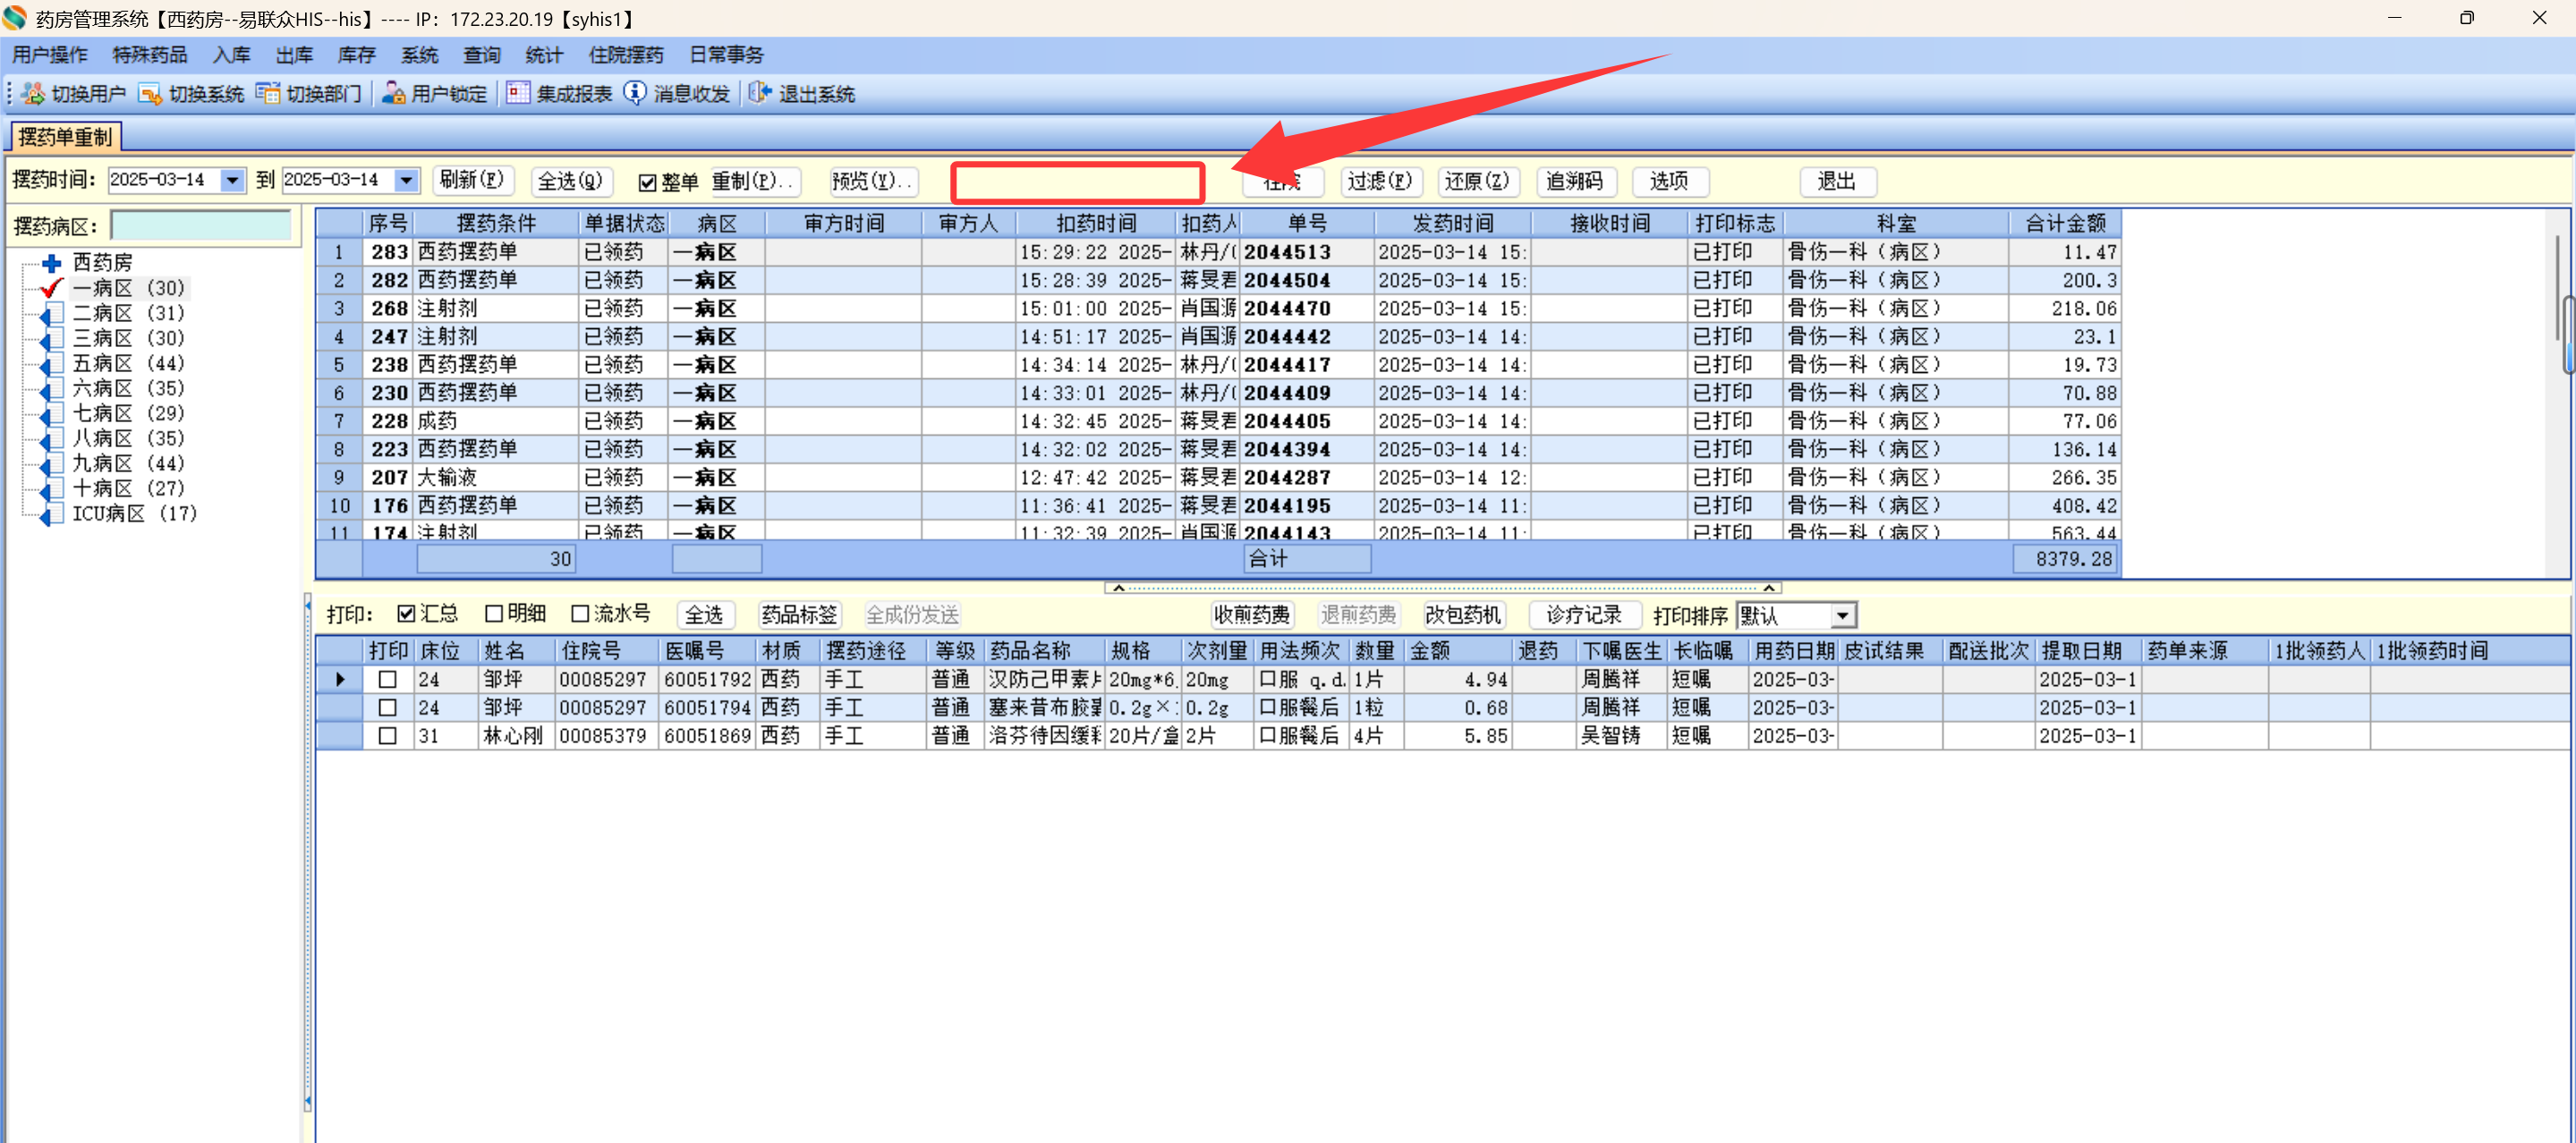
Task: Click the 摆药病区 search input field
Action: tap(200, 225)
